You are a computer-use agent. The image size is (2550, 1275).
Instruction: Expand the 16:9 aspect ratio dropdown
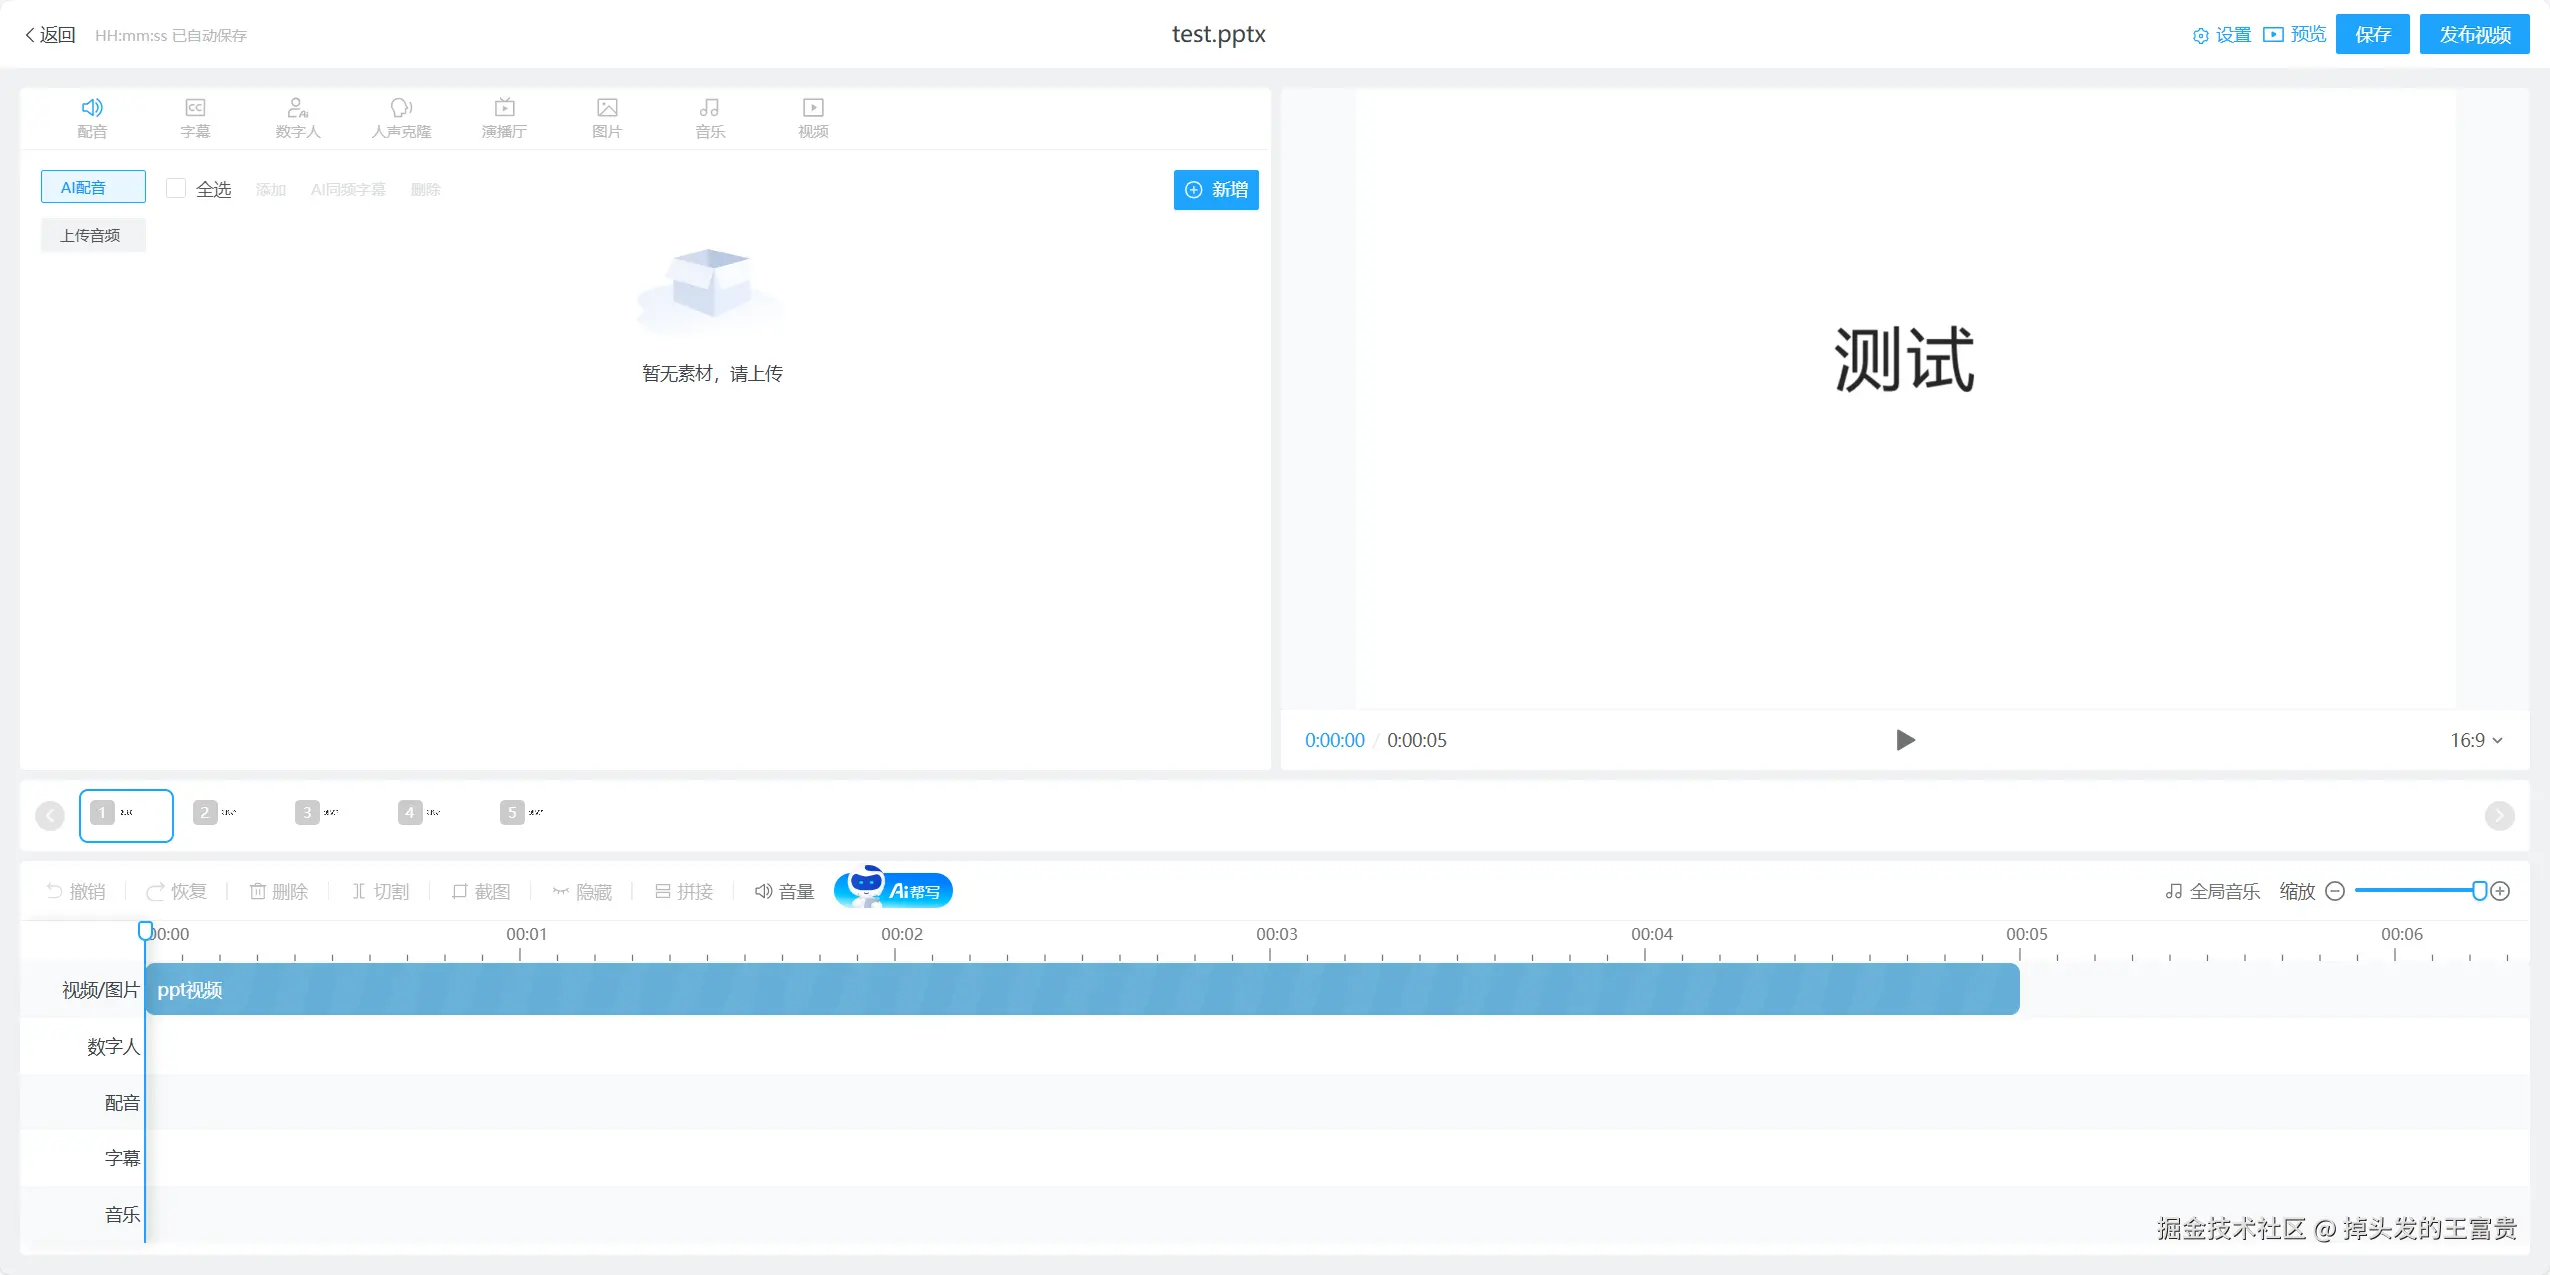tap(2476, 740)
